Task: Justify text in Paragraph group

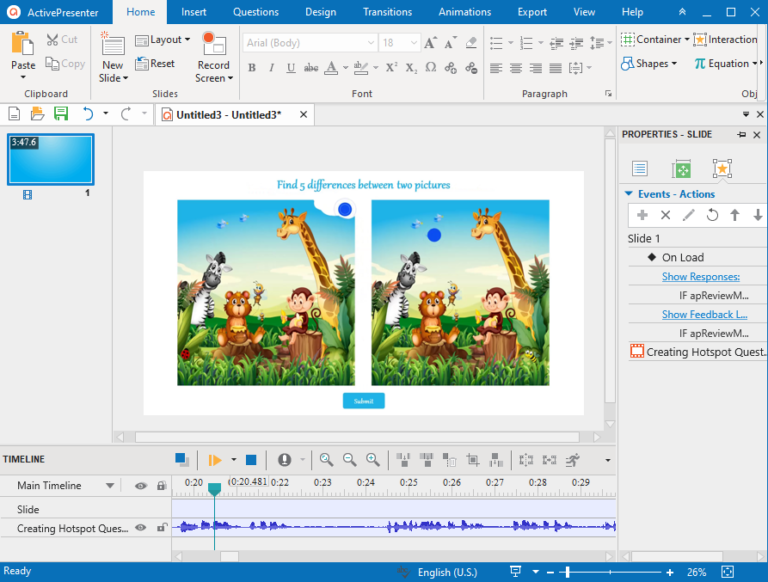Action: [x=555, y=68]
